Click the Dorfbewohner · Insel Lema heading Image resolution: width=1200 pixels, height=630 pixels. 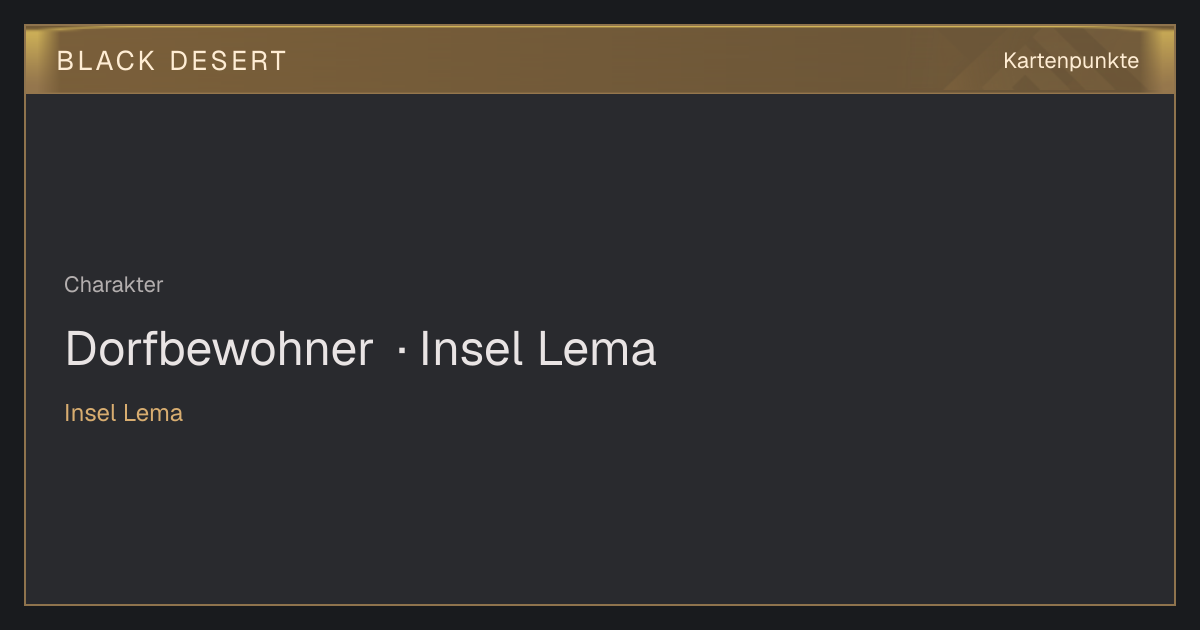(x=360, y=349)
